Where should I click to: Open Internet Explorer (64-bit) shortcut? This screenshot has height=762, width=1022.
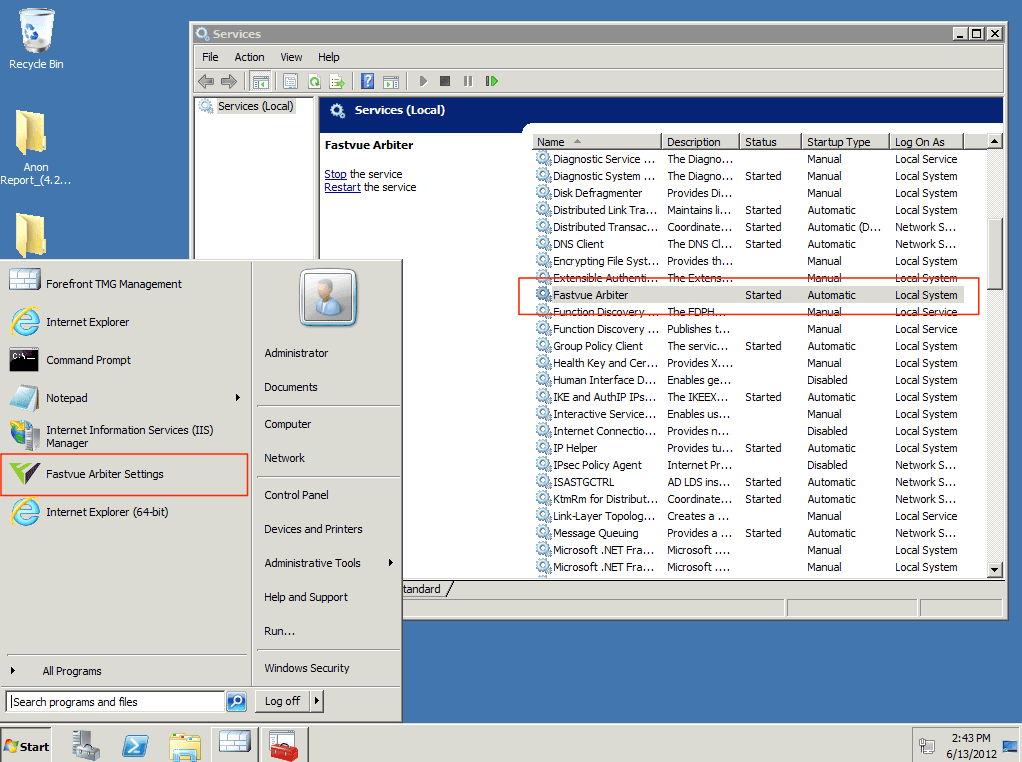[x=125, y=512]
